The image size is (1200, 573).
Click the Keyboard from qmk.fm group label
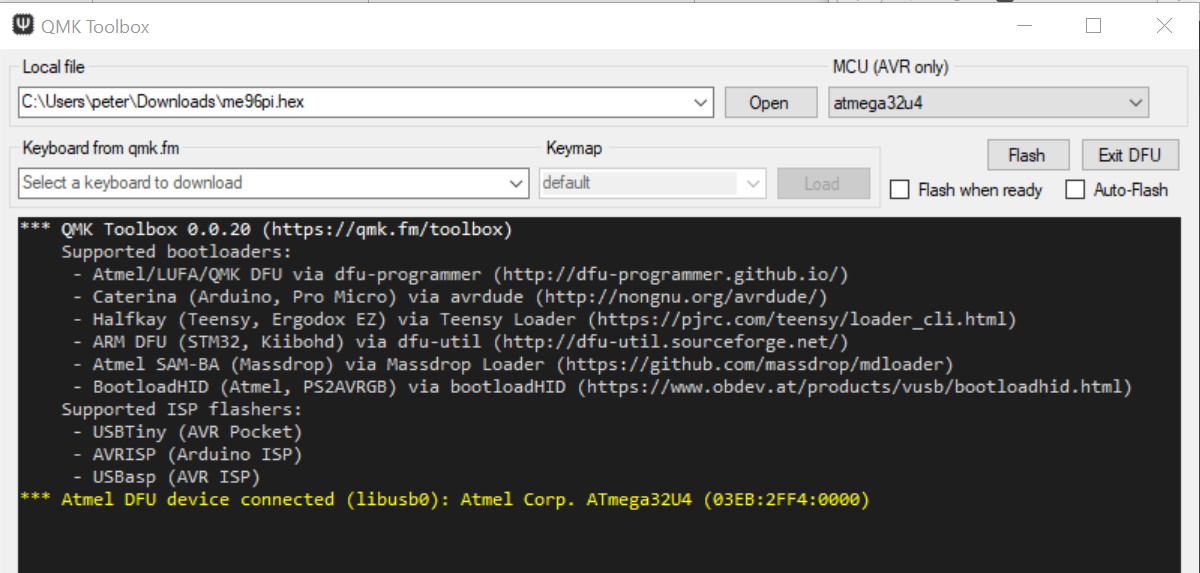101,148
